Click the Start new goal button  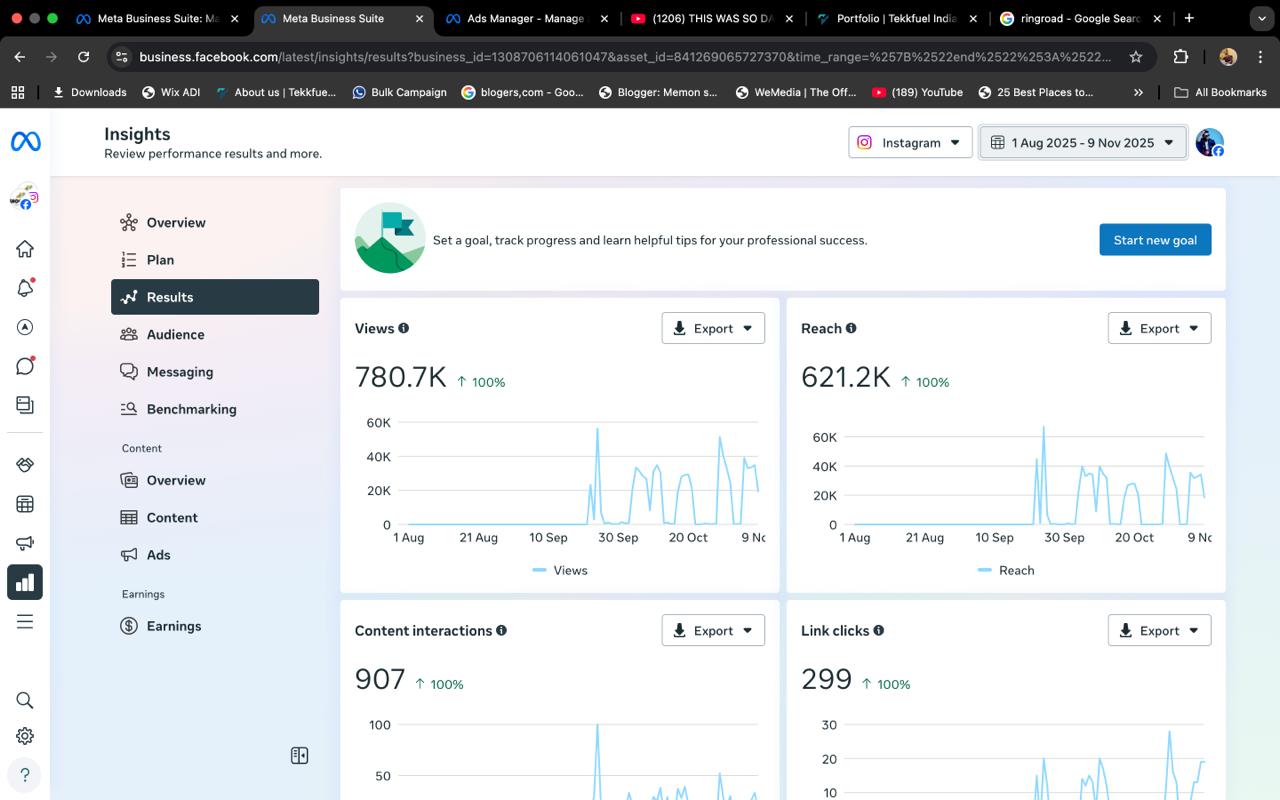(1155, 240)
